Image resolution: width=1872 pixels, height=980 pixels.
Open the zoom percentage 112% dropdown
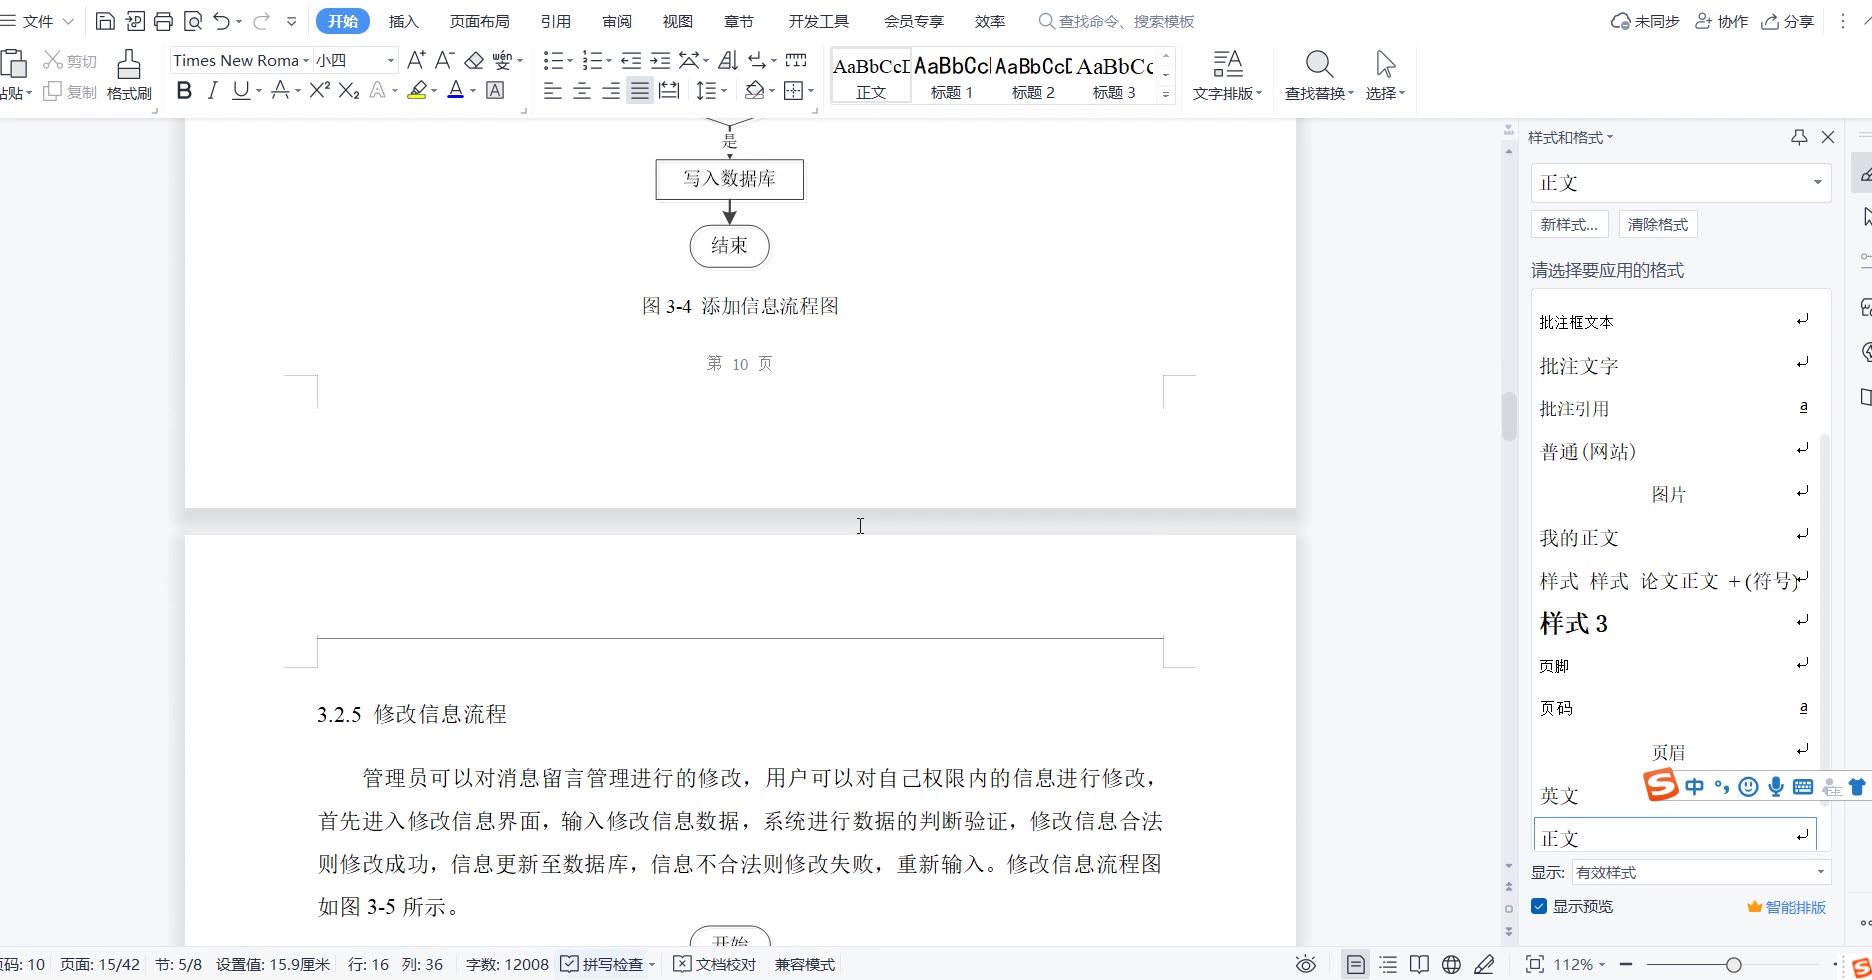point(1580,965)
